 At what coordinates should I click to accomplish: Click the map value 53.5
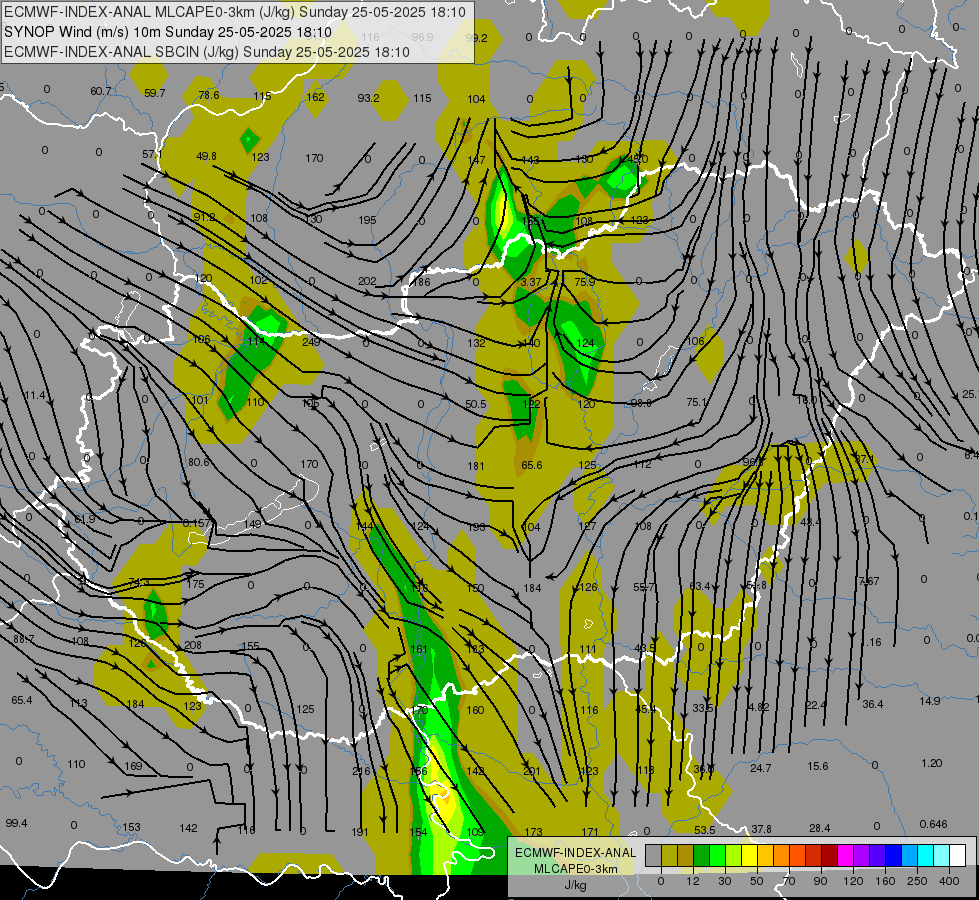click(x=704, y=830)
